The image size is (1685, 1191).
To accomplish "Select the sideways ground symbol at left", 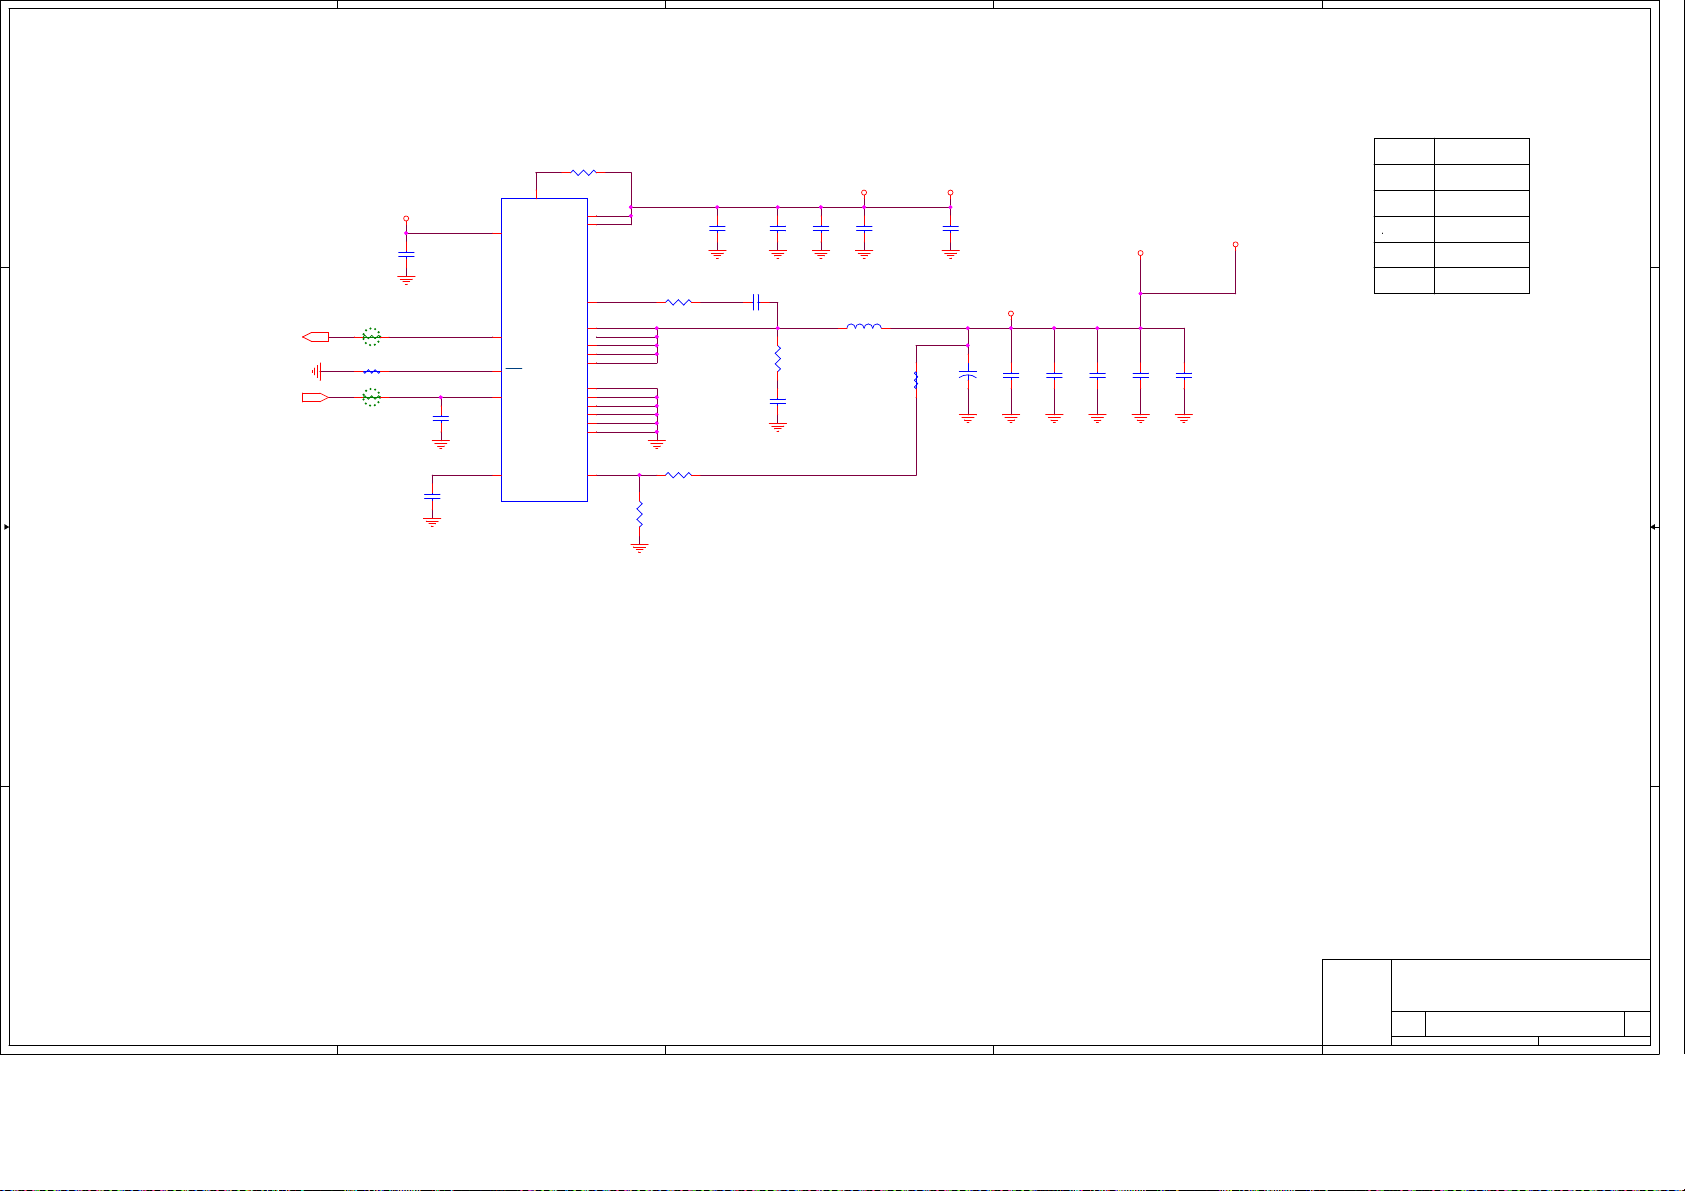I will (317, 372).
